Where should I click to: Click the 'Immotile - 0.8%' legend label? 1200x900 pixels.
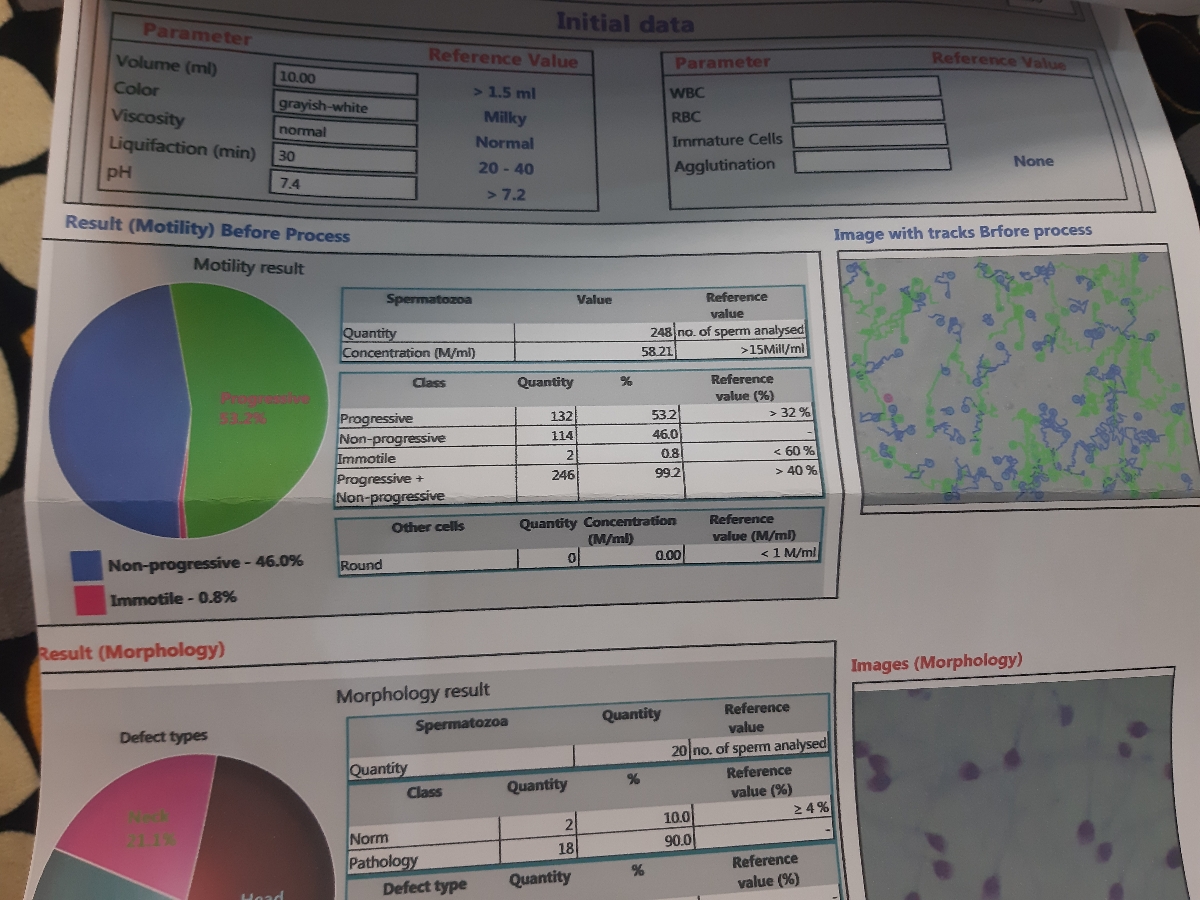[x=174, y=598]
